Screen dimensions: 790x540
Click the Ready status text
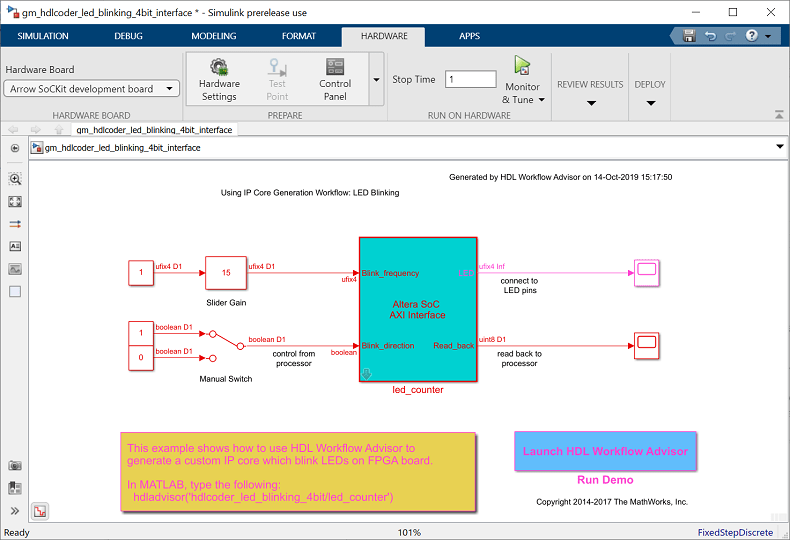pos(17,532)
